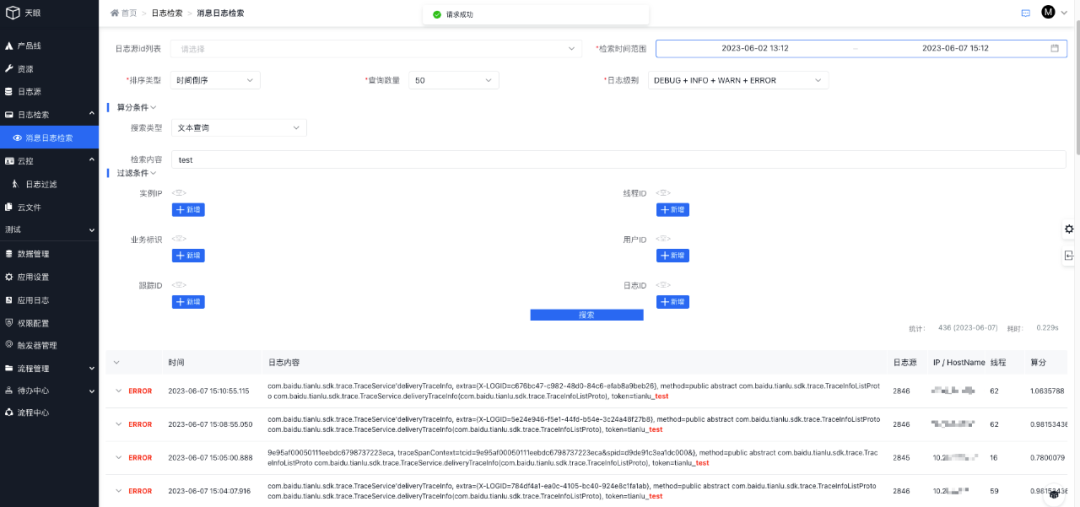This screenshot has height=507, width=1080.
Task: Click the 算分 column header
Action: point(1038,362)
